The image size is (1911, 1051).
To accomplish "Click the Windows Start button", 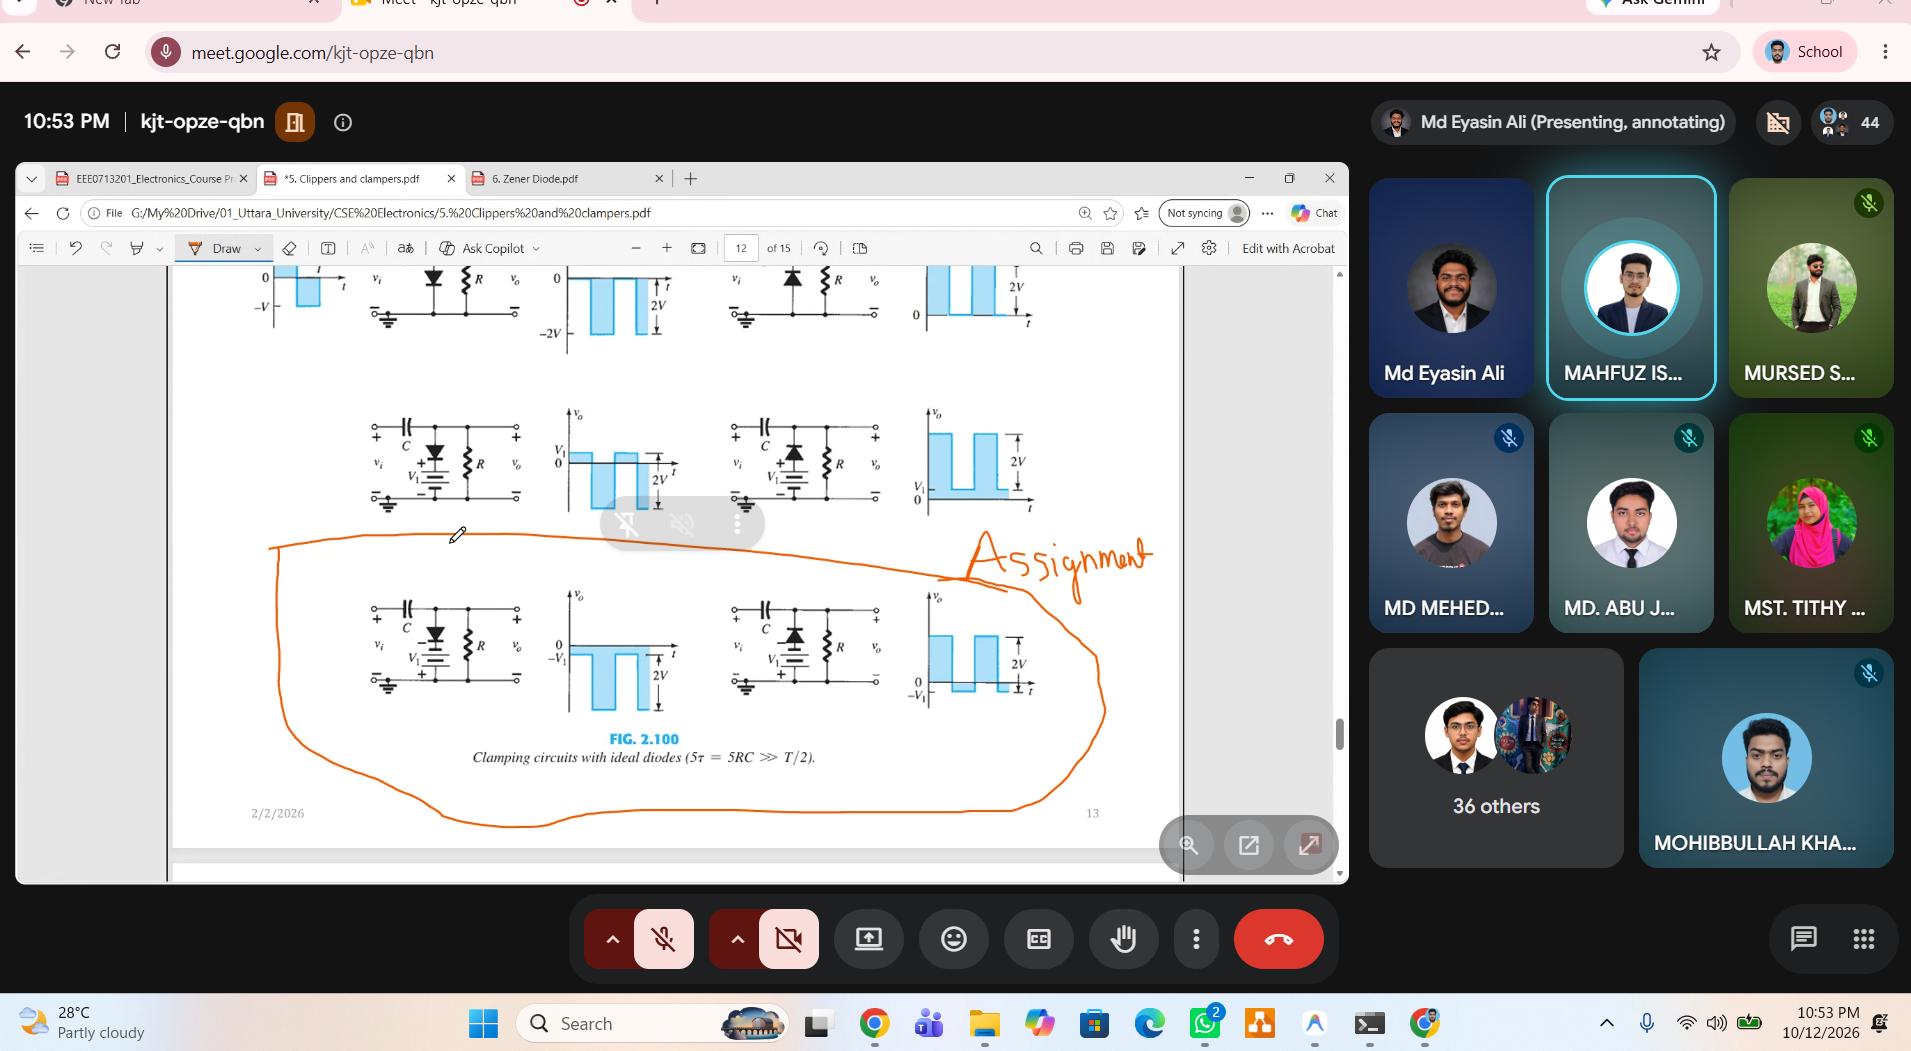I will [x=483, y=1023].
